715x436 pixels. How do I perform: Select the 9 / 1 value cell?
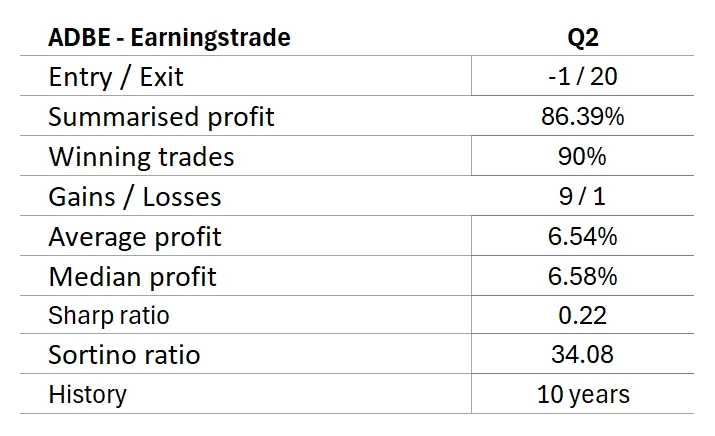coord(582,197)
